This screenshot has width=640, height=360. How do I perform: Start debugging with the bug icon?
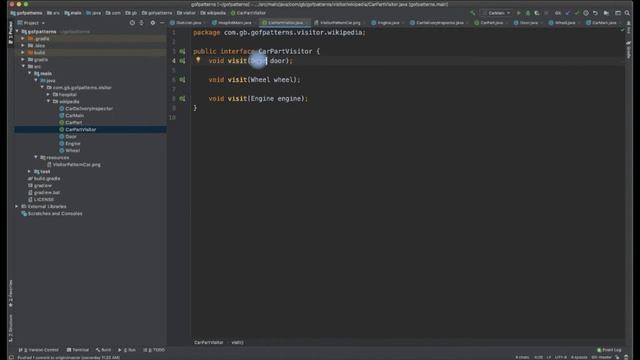coord(528,13)
